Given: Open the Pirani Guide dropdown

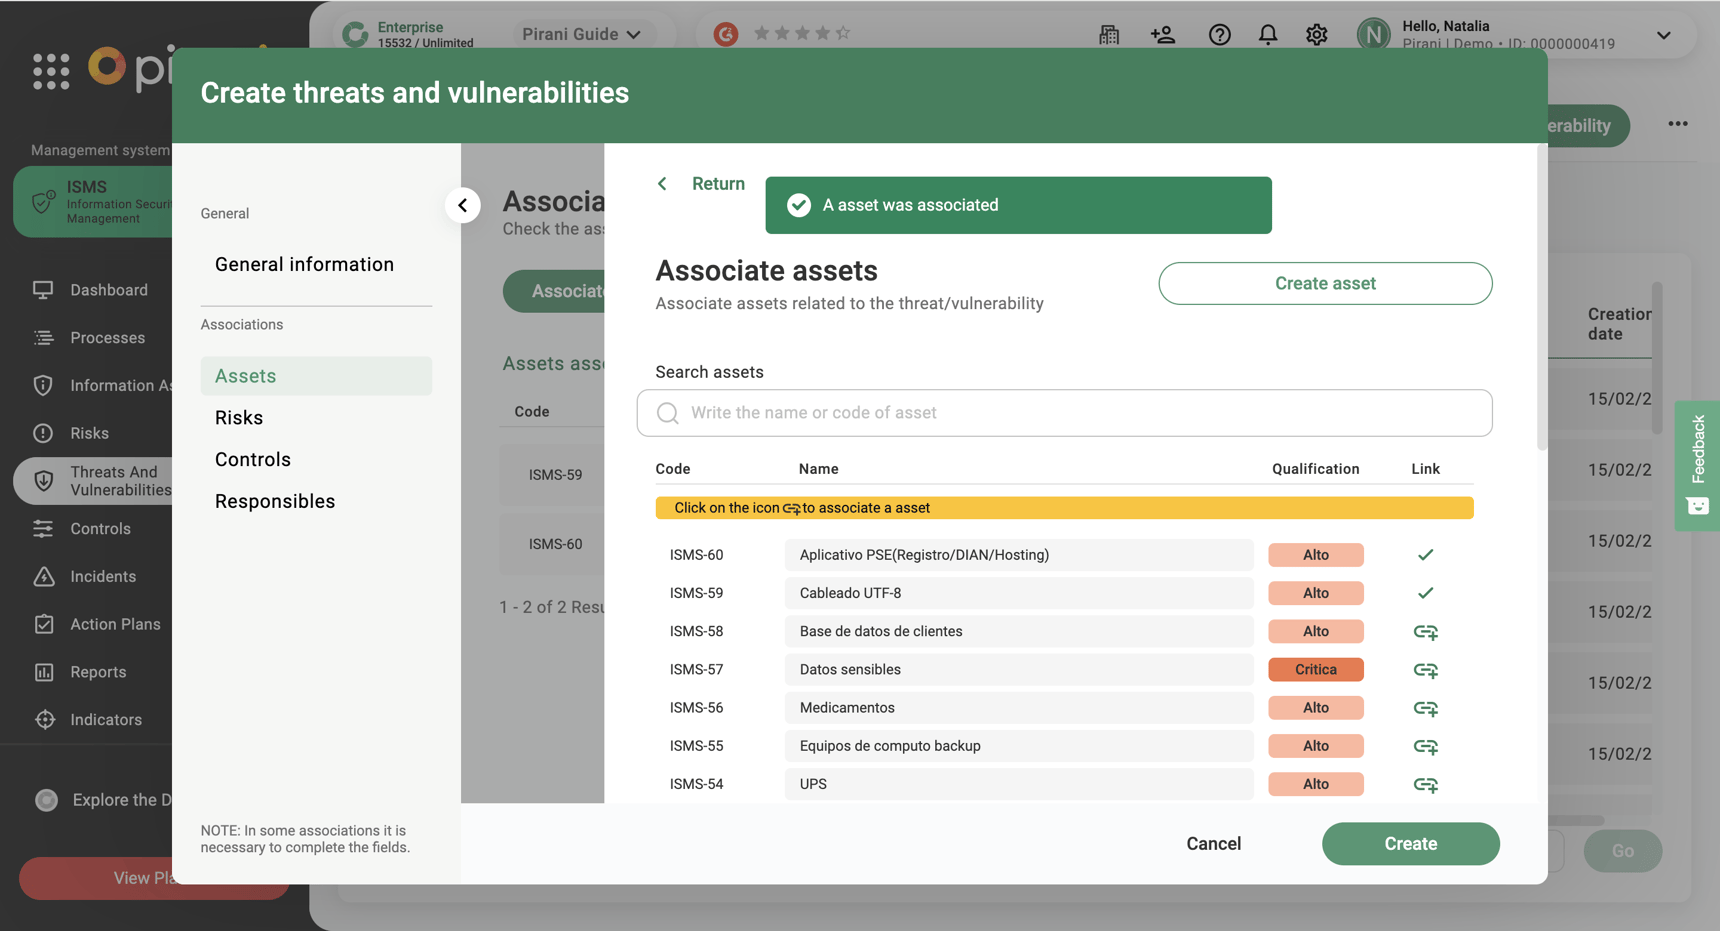Looking at the screenshot, I should coord(582,33).
